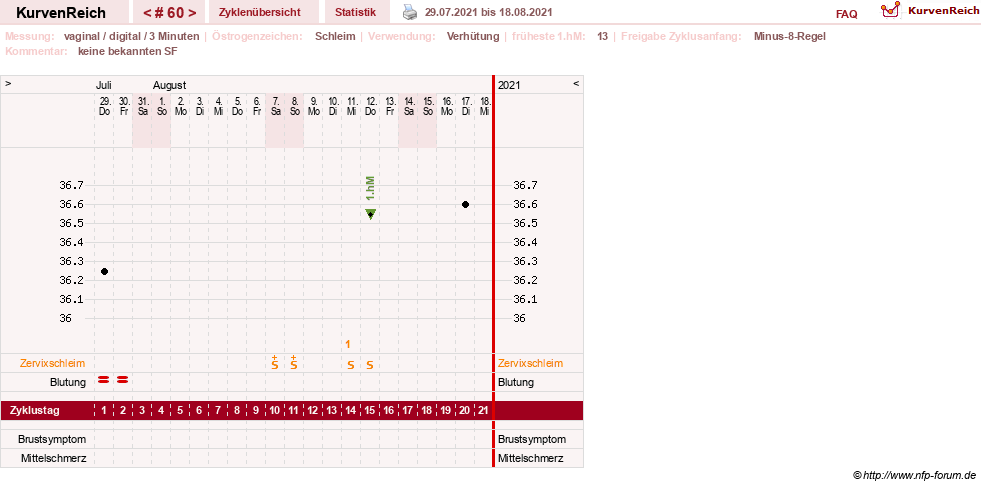Click cycle day 16 in Zyklustag row
This screenshot has width=981, height=487.
(x=389, y=411)
